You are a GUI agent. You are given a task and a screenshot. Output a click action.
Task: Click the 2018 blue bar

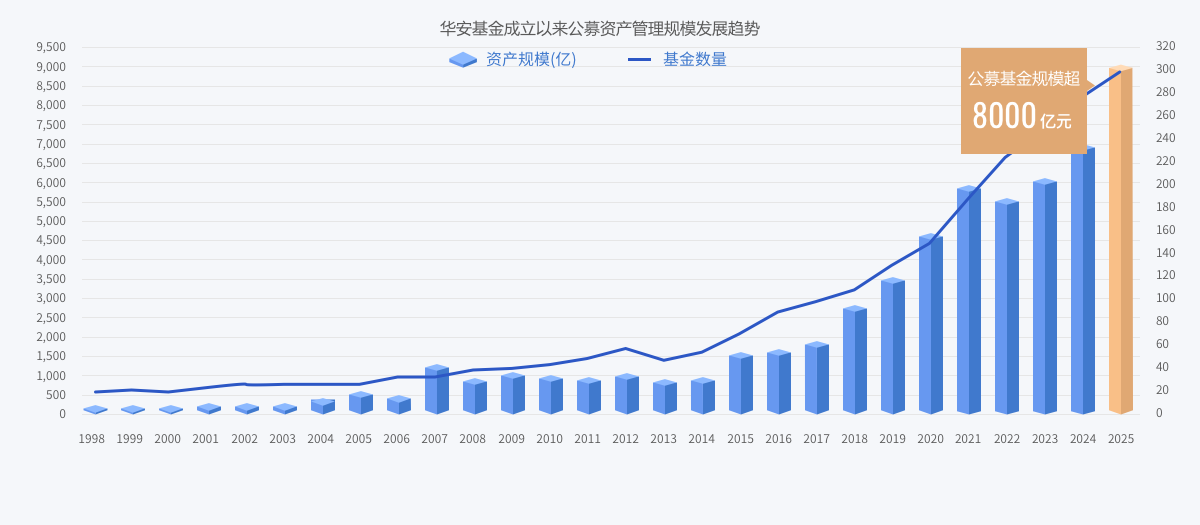(855, 360)
